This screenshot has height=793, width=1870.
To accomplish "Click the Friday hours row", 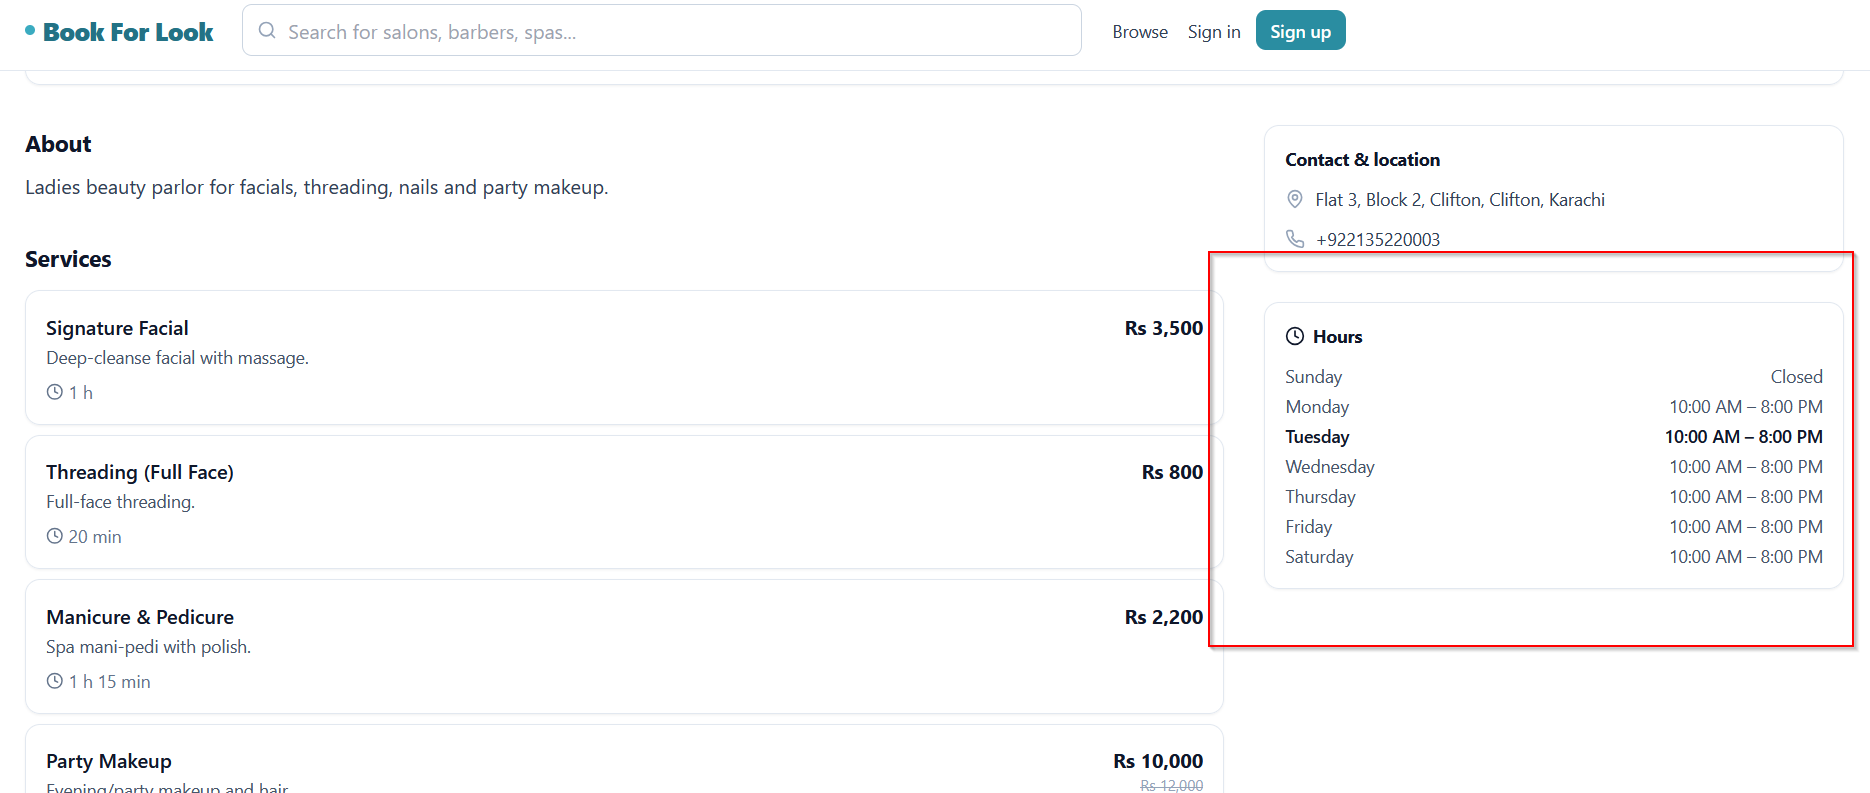I will (1554, 527).
